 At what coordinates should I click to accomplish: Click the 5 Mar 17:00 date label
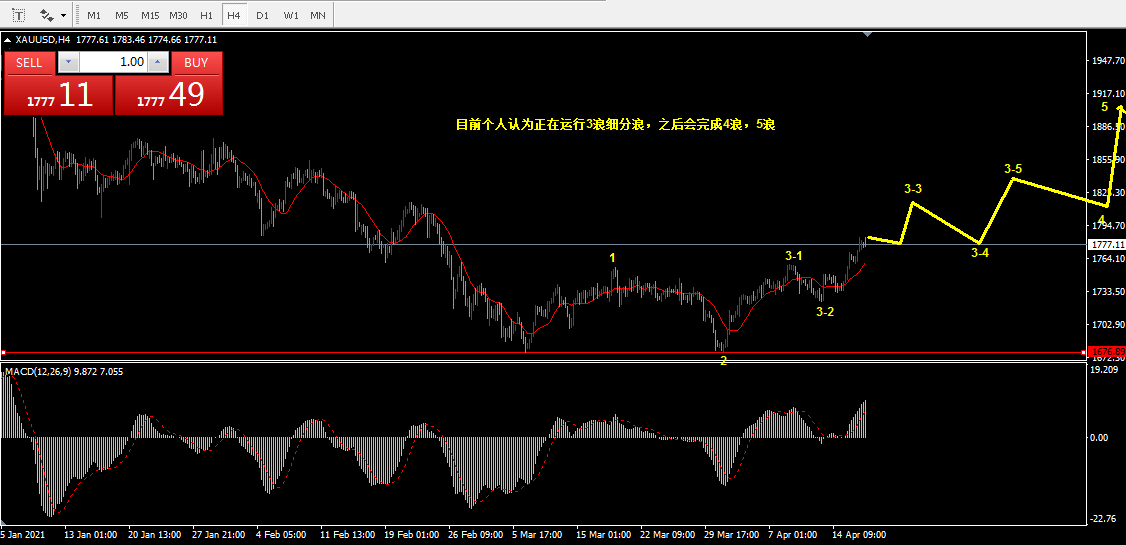(538, 535)
